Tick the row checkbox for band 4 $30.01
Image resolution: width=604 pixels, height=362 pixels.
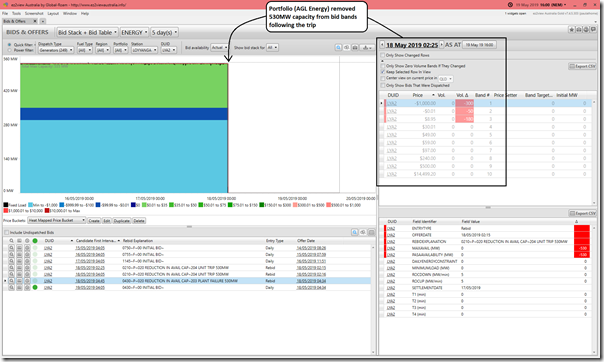pos(383,127)
